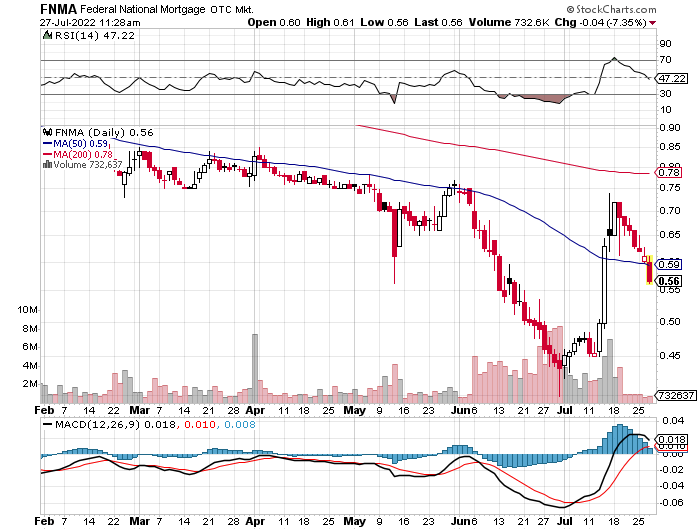
Task: Click the volume bars icon in the legend
Action: (x=47, y=164)
